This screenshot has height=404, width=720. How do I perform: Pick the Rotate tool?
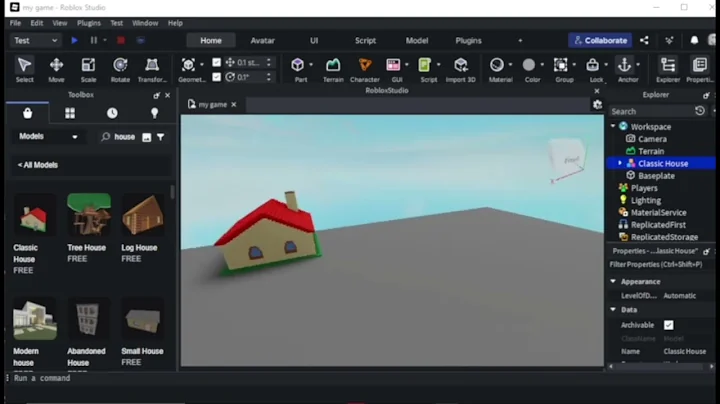pyautogui.click(x=120, y=70)
